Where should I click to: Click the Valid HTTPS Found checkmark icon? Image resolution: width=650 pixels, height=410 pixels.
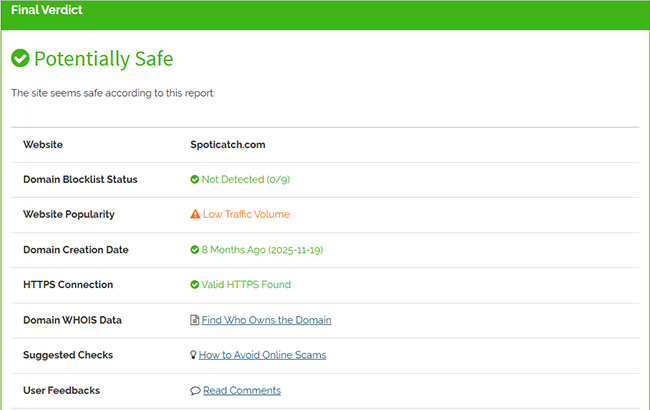[x=194, y=284]
